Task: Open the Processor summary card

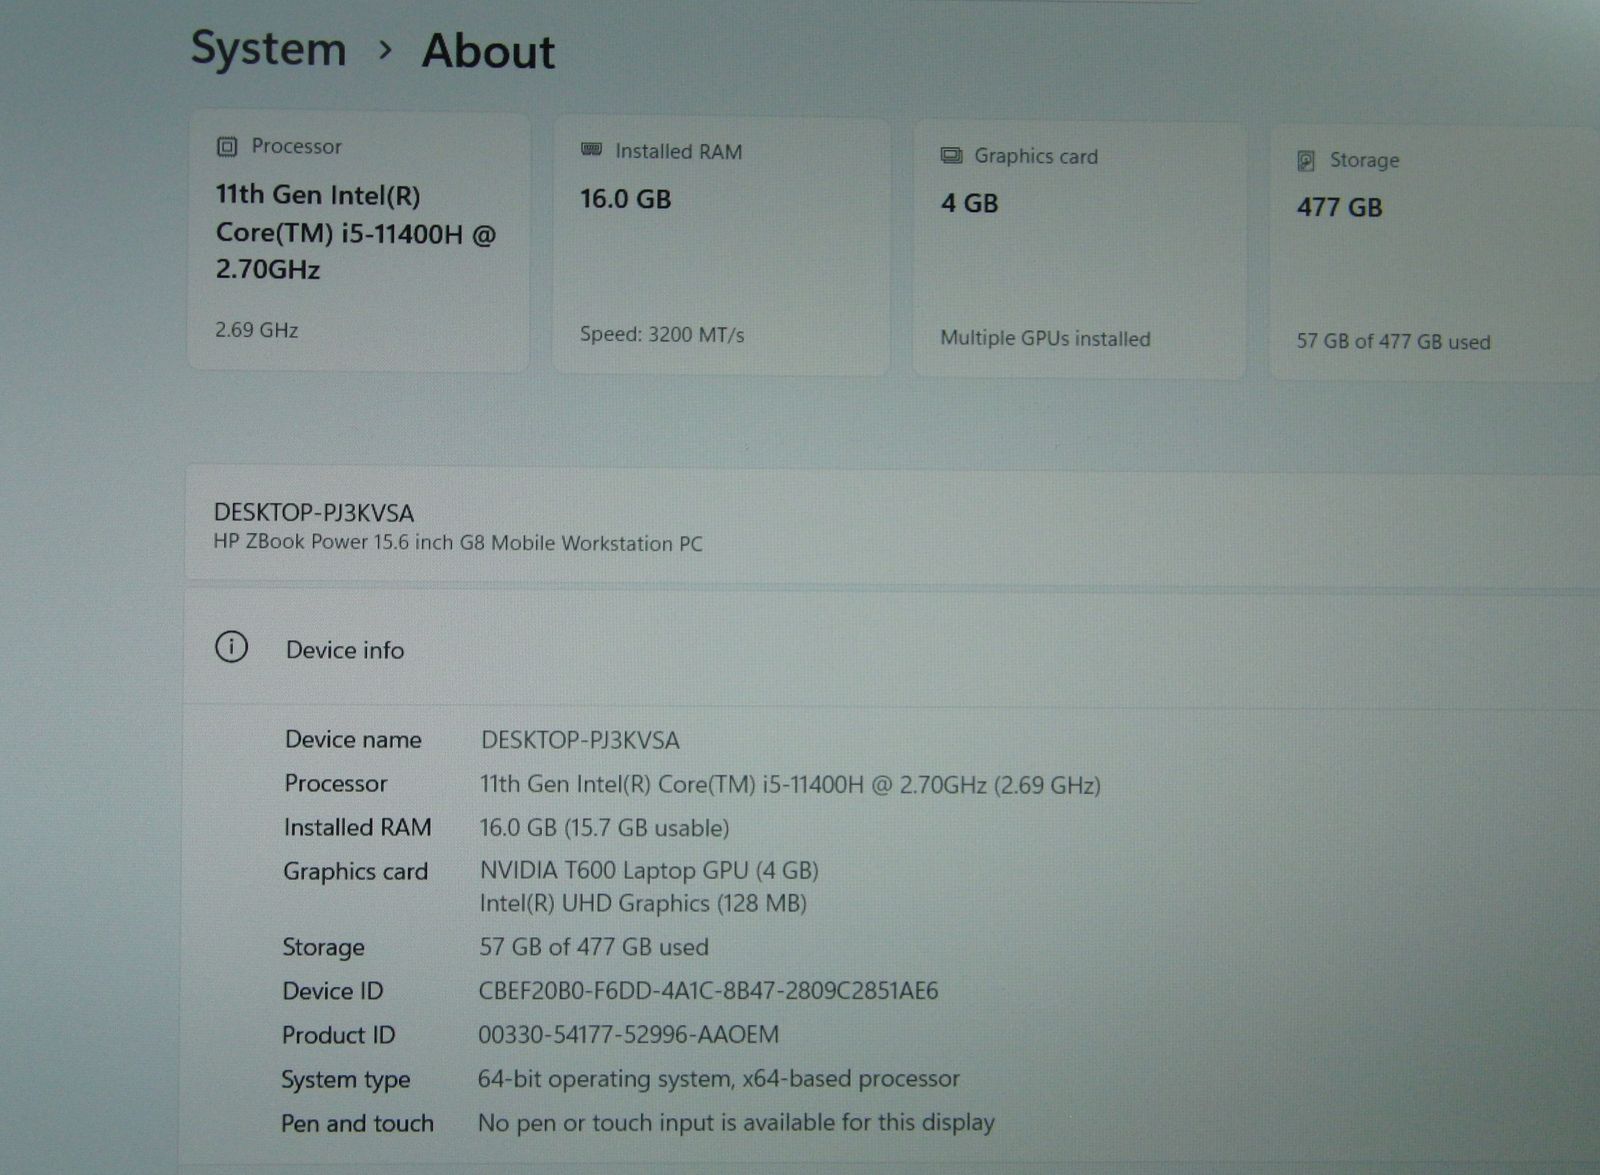Action: pos(358,242)
